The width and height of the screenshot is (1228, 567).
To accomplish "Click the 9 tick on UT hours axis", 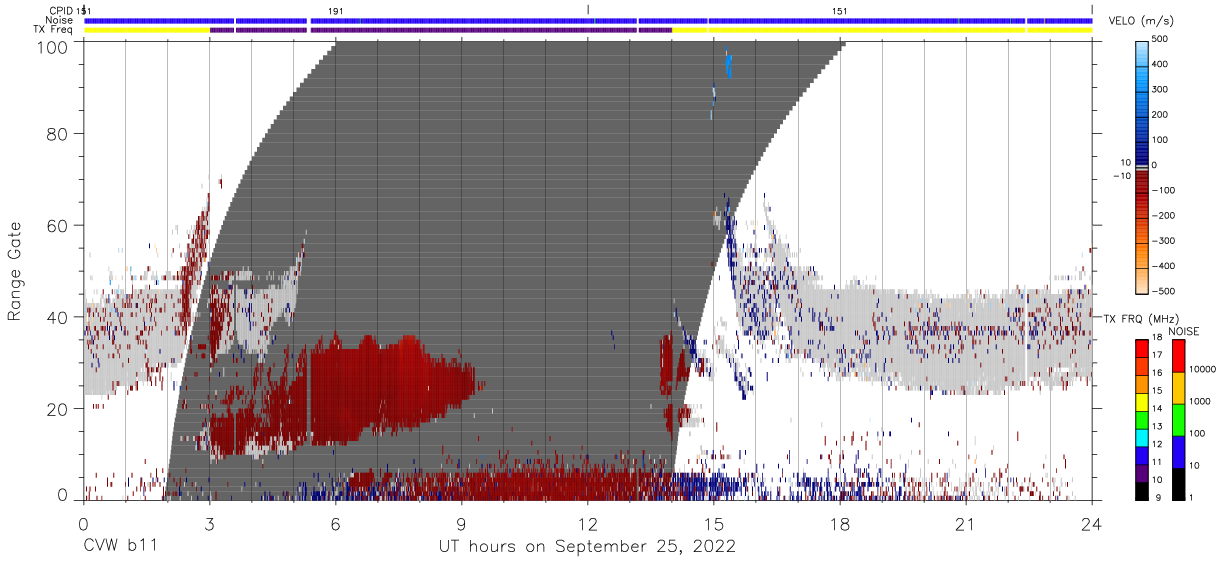I will 461,522.
